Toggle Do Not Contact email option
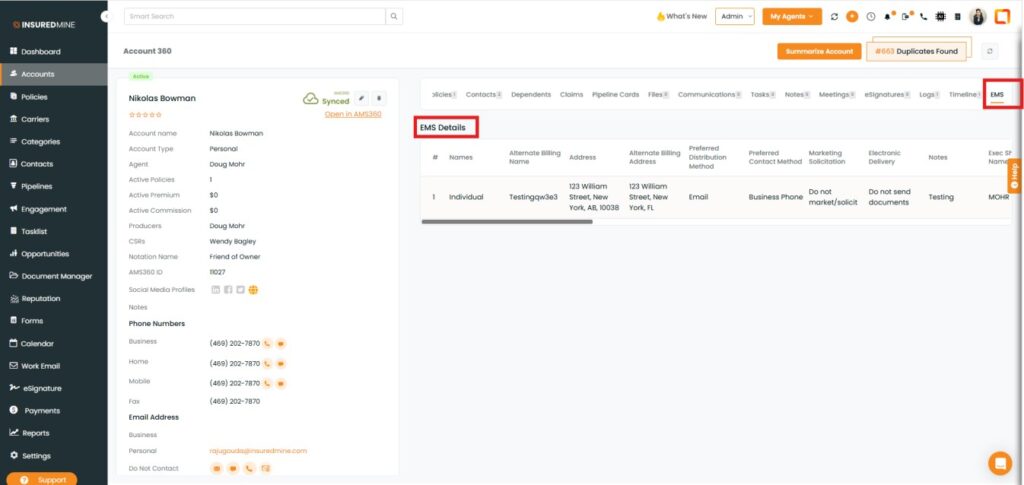Screen dimensions: 1024x485 click(216, 468)
